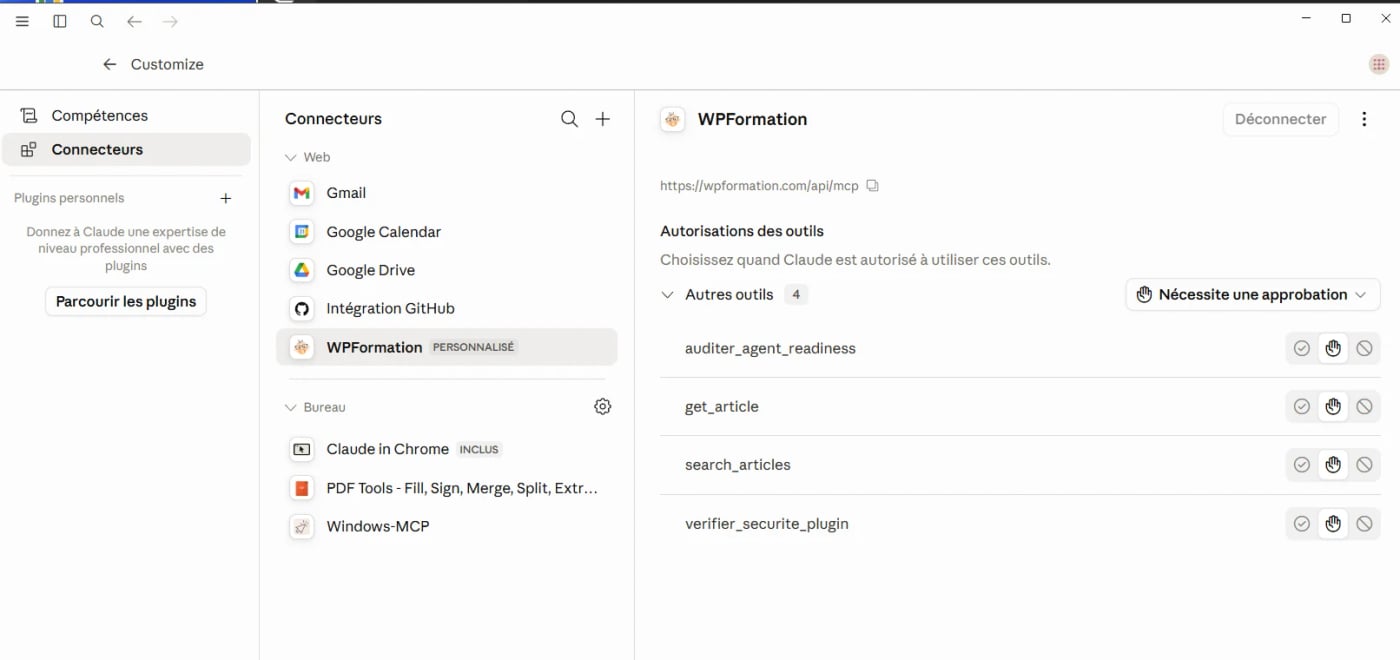
Task: Toggle the sidebar panel icon
Action: 60,21
